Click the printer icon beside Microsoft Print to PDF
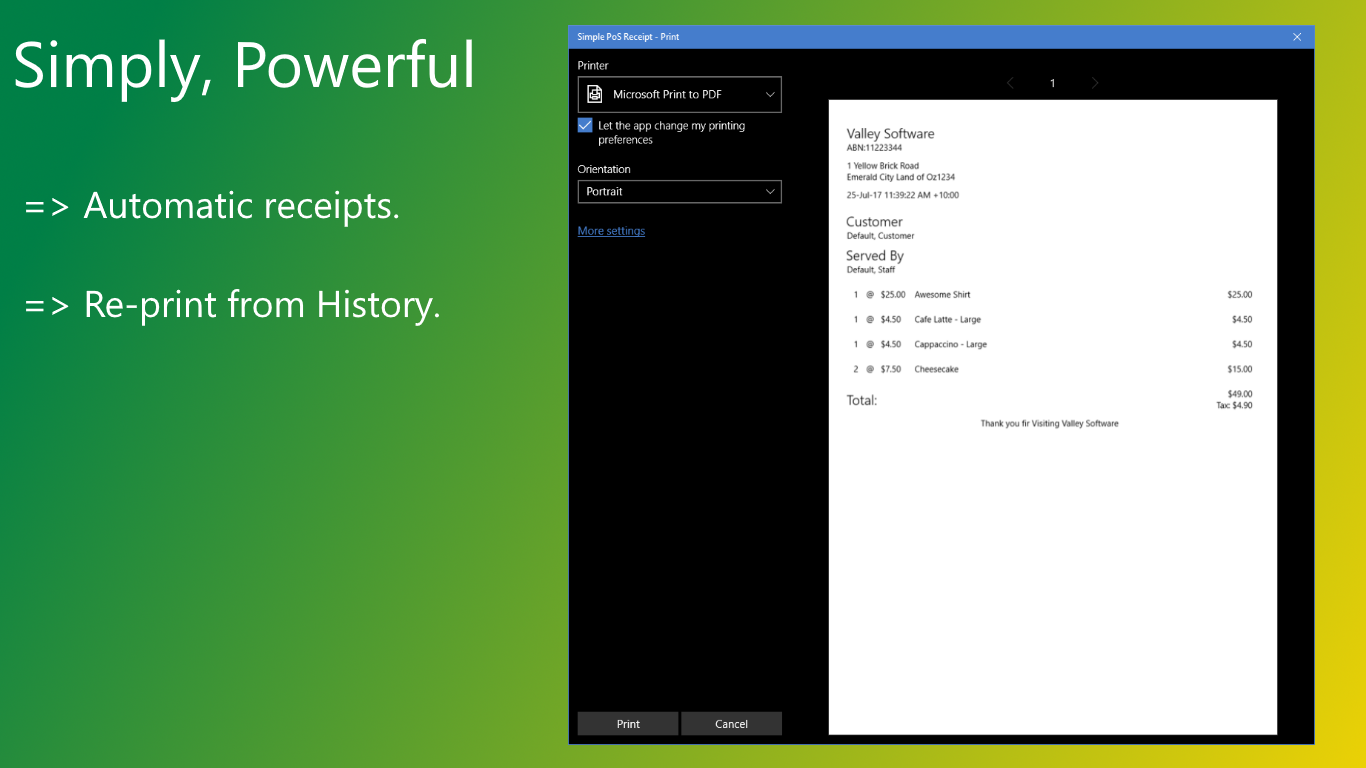This screenshot has height=768, width=1366. 595,94
